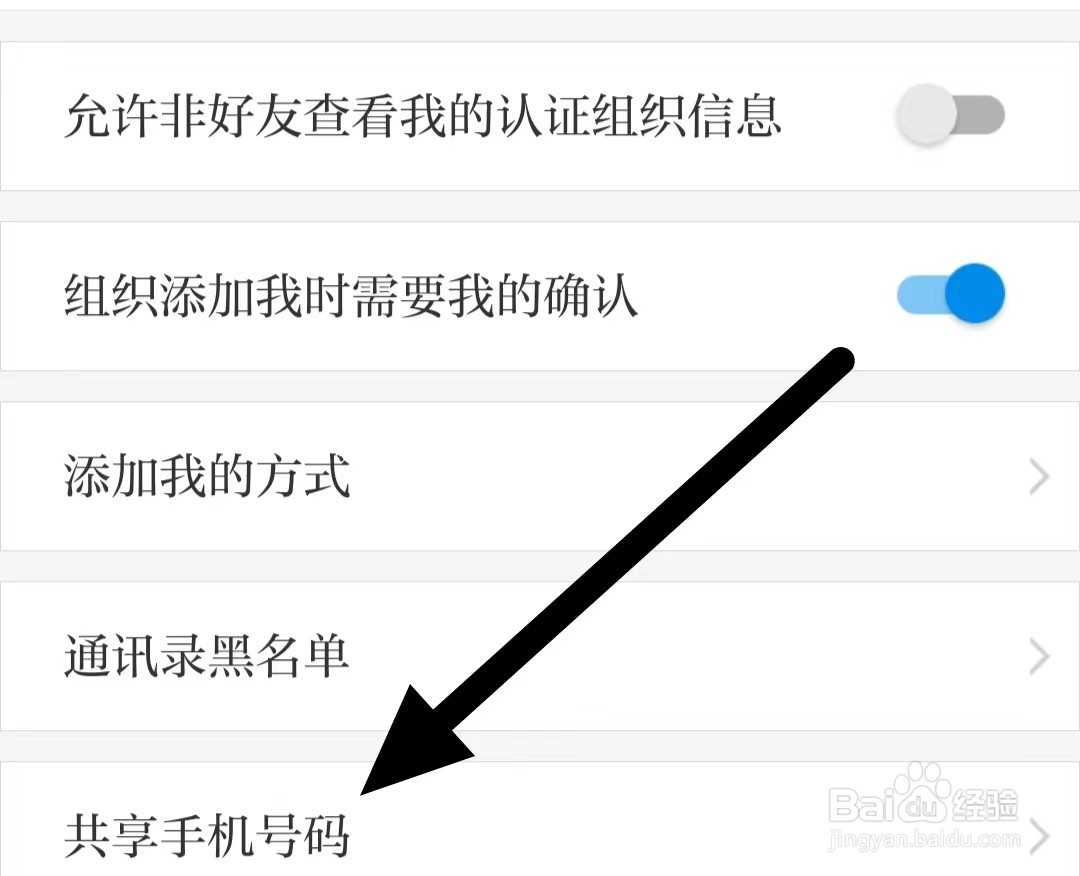The width and height of the screenshot is (1080, 876).
Task: Click the jingyan.baidu.com watermark link
Action: pos(924,840)
